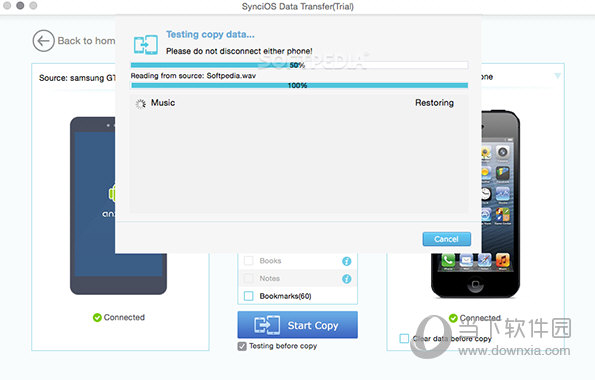The width and height of the screenshot is (595, 380).
Task: Click the Music row label
Action: pyautogui.click(x=163, y=103)
